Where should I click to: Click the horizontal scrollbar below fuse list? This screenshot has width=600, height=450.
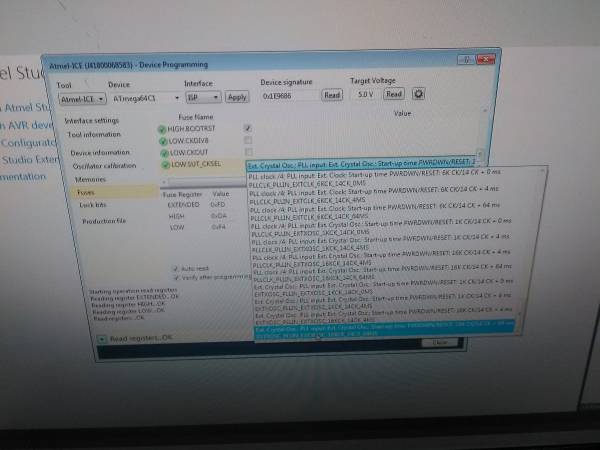pyautogui.click(x=205, y=182)
